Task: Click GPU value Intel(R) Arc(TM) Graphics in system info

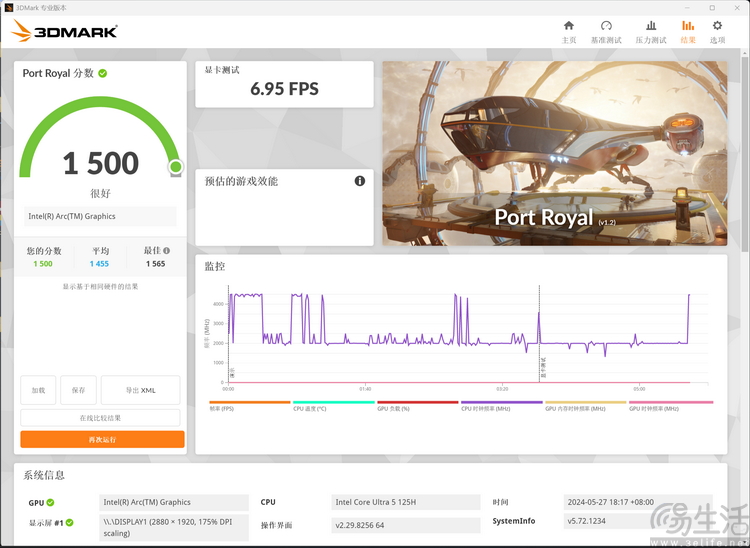Action: click(174, 502)
